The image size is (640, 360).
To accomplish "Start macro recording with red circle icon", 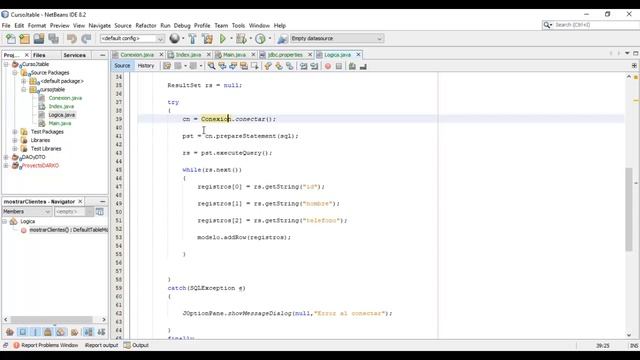I will click(x=328, y=66).
